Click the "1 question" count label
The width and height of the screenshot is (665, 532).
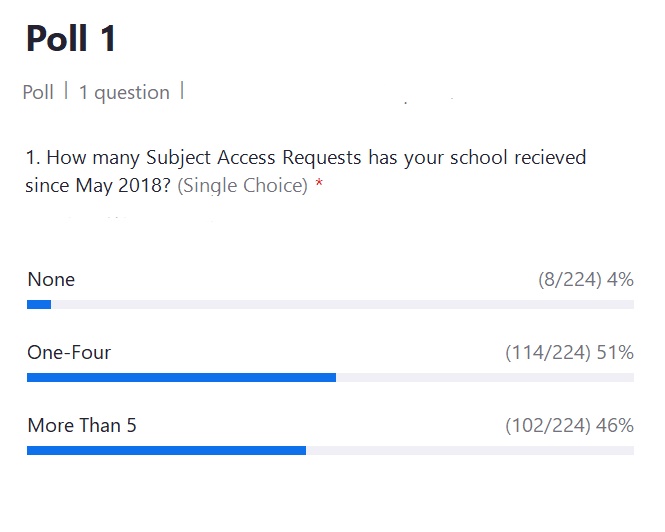[x=124, y=92]
